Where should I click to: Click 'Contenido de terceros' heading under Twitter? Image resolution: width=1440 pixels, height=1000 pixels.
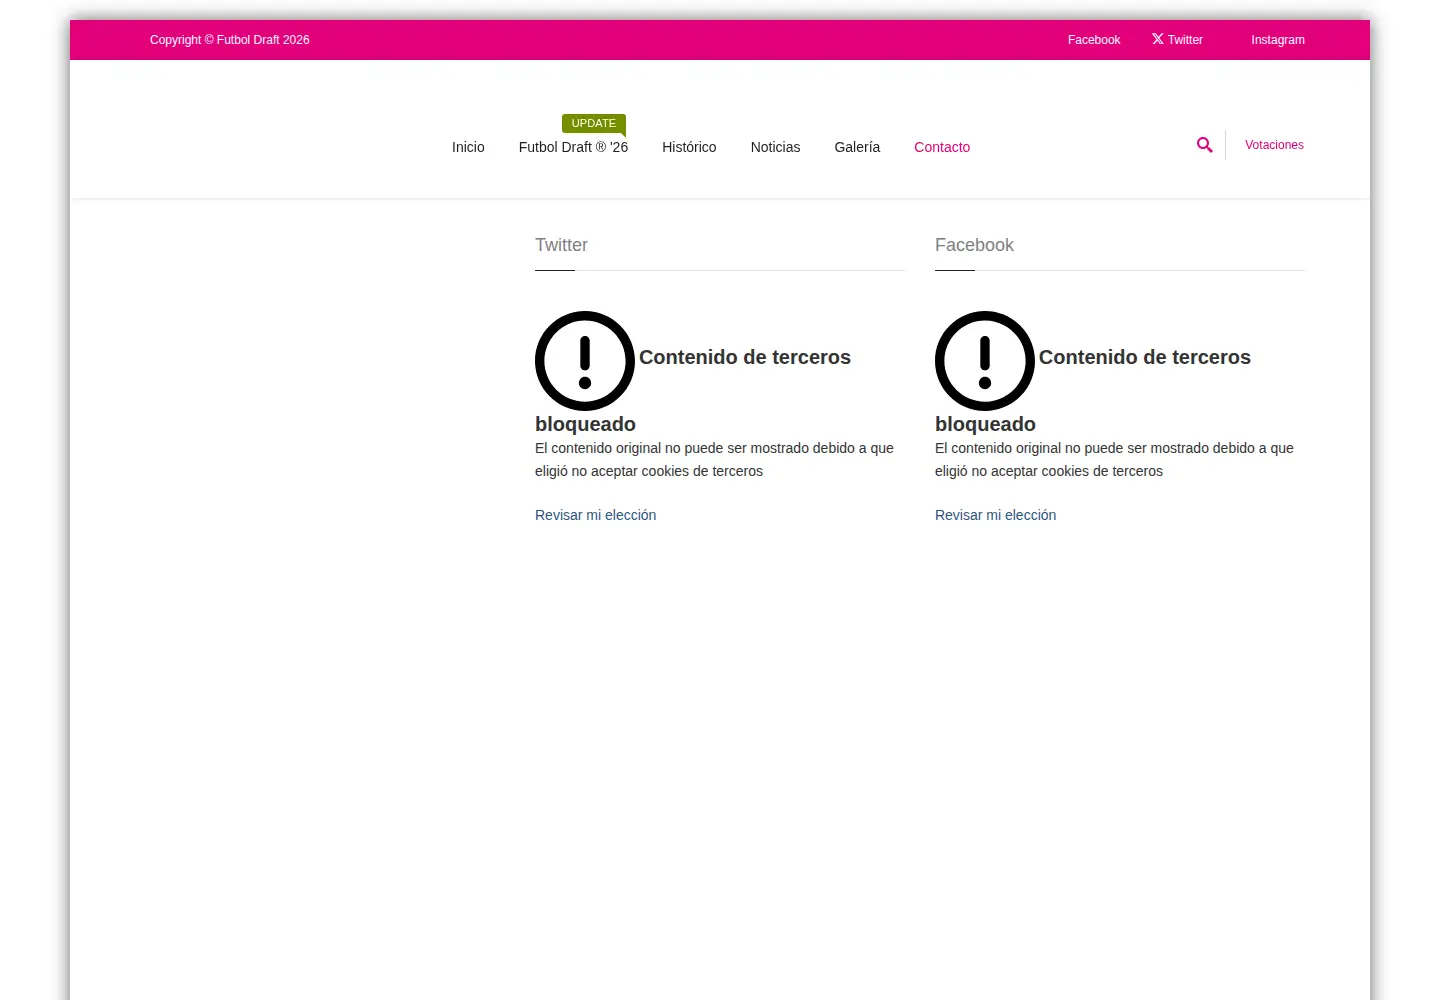point(745,357)
